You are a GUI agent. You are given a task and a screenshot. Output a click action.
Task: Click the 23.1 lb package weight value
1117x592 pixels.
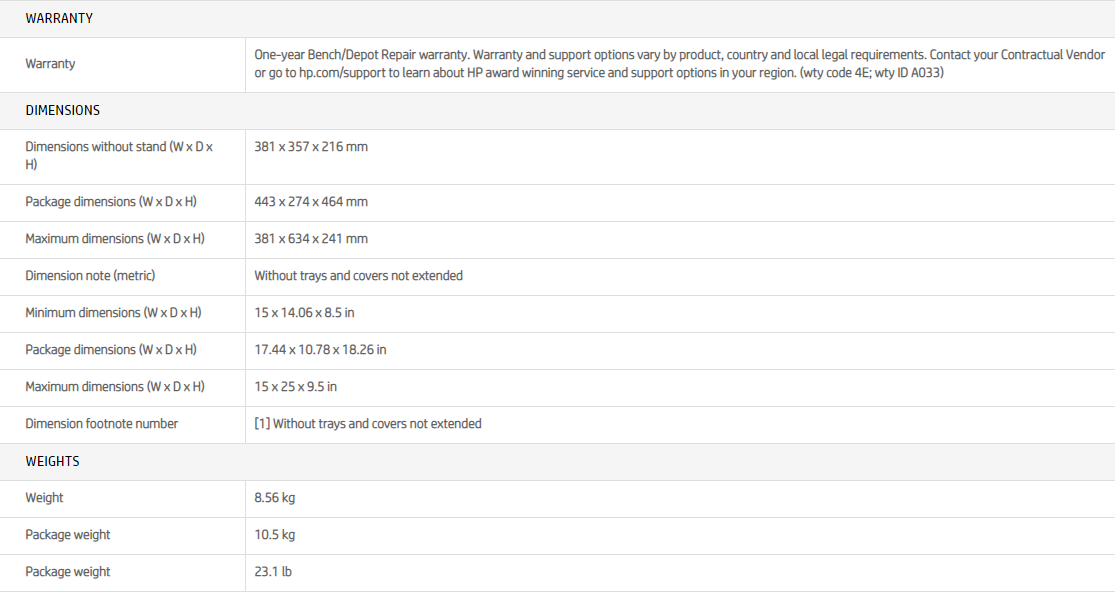[x=273, y=572]
